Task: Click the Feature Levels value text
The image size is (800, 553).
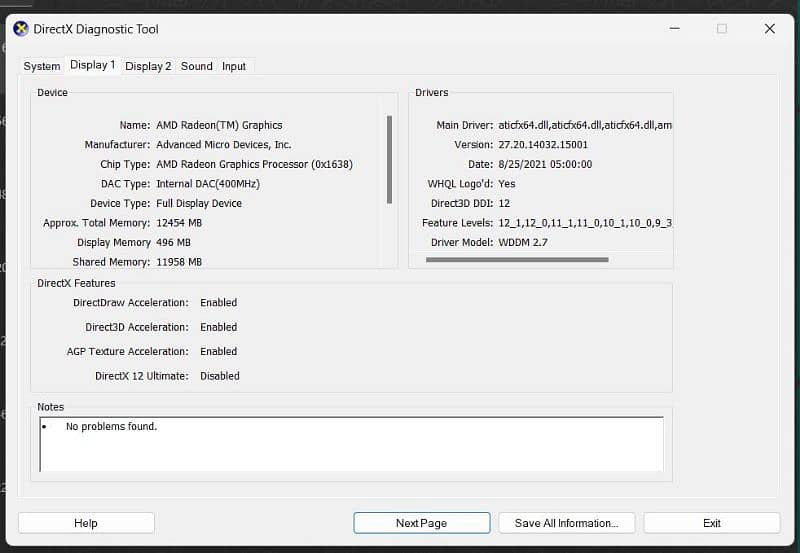Action: 585,223
